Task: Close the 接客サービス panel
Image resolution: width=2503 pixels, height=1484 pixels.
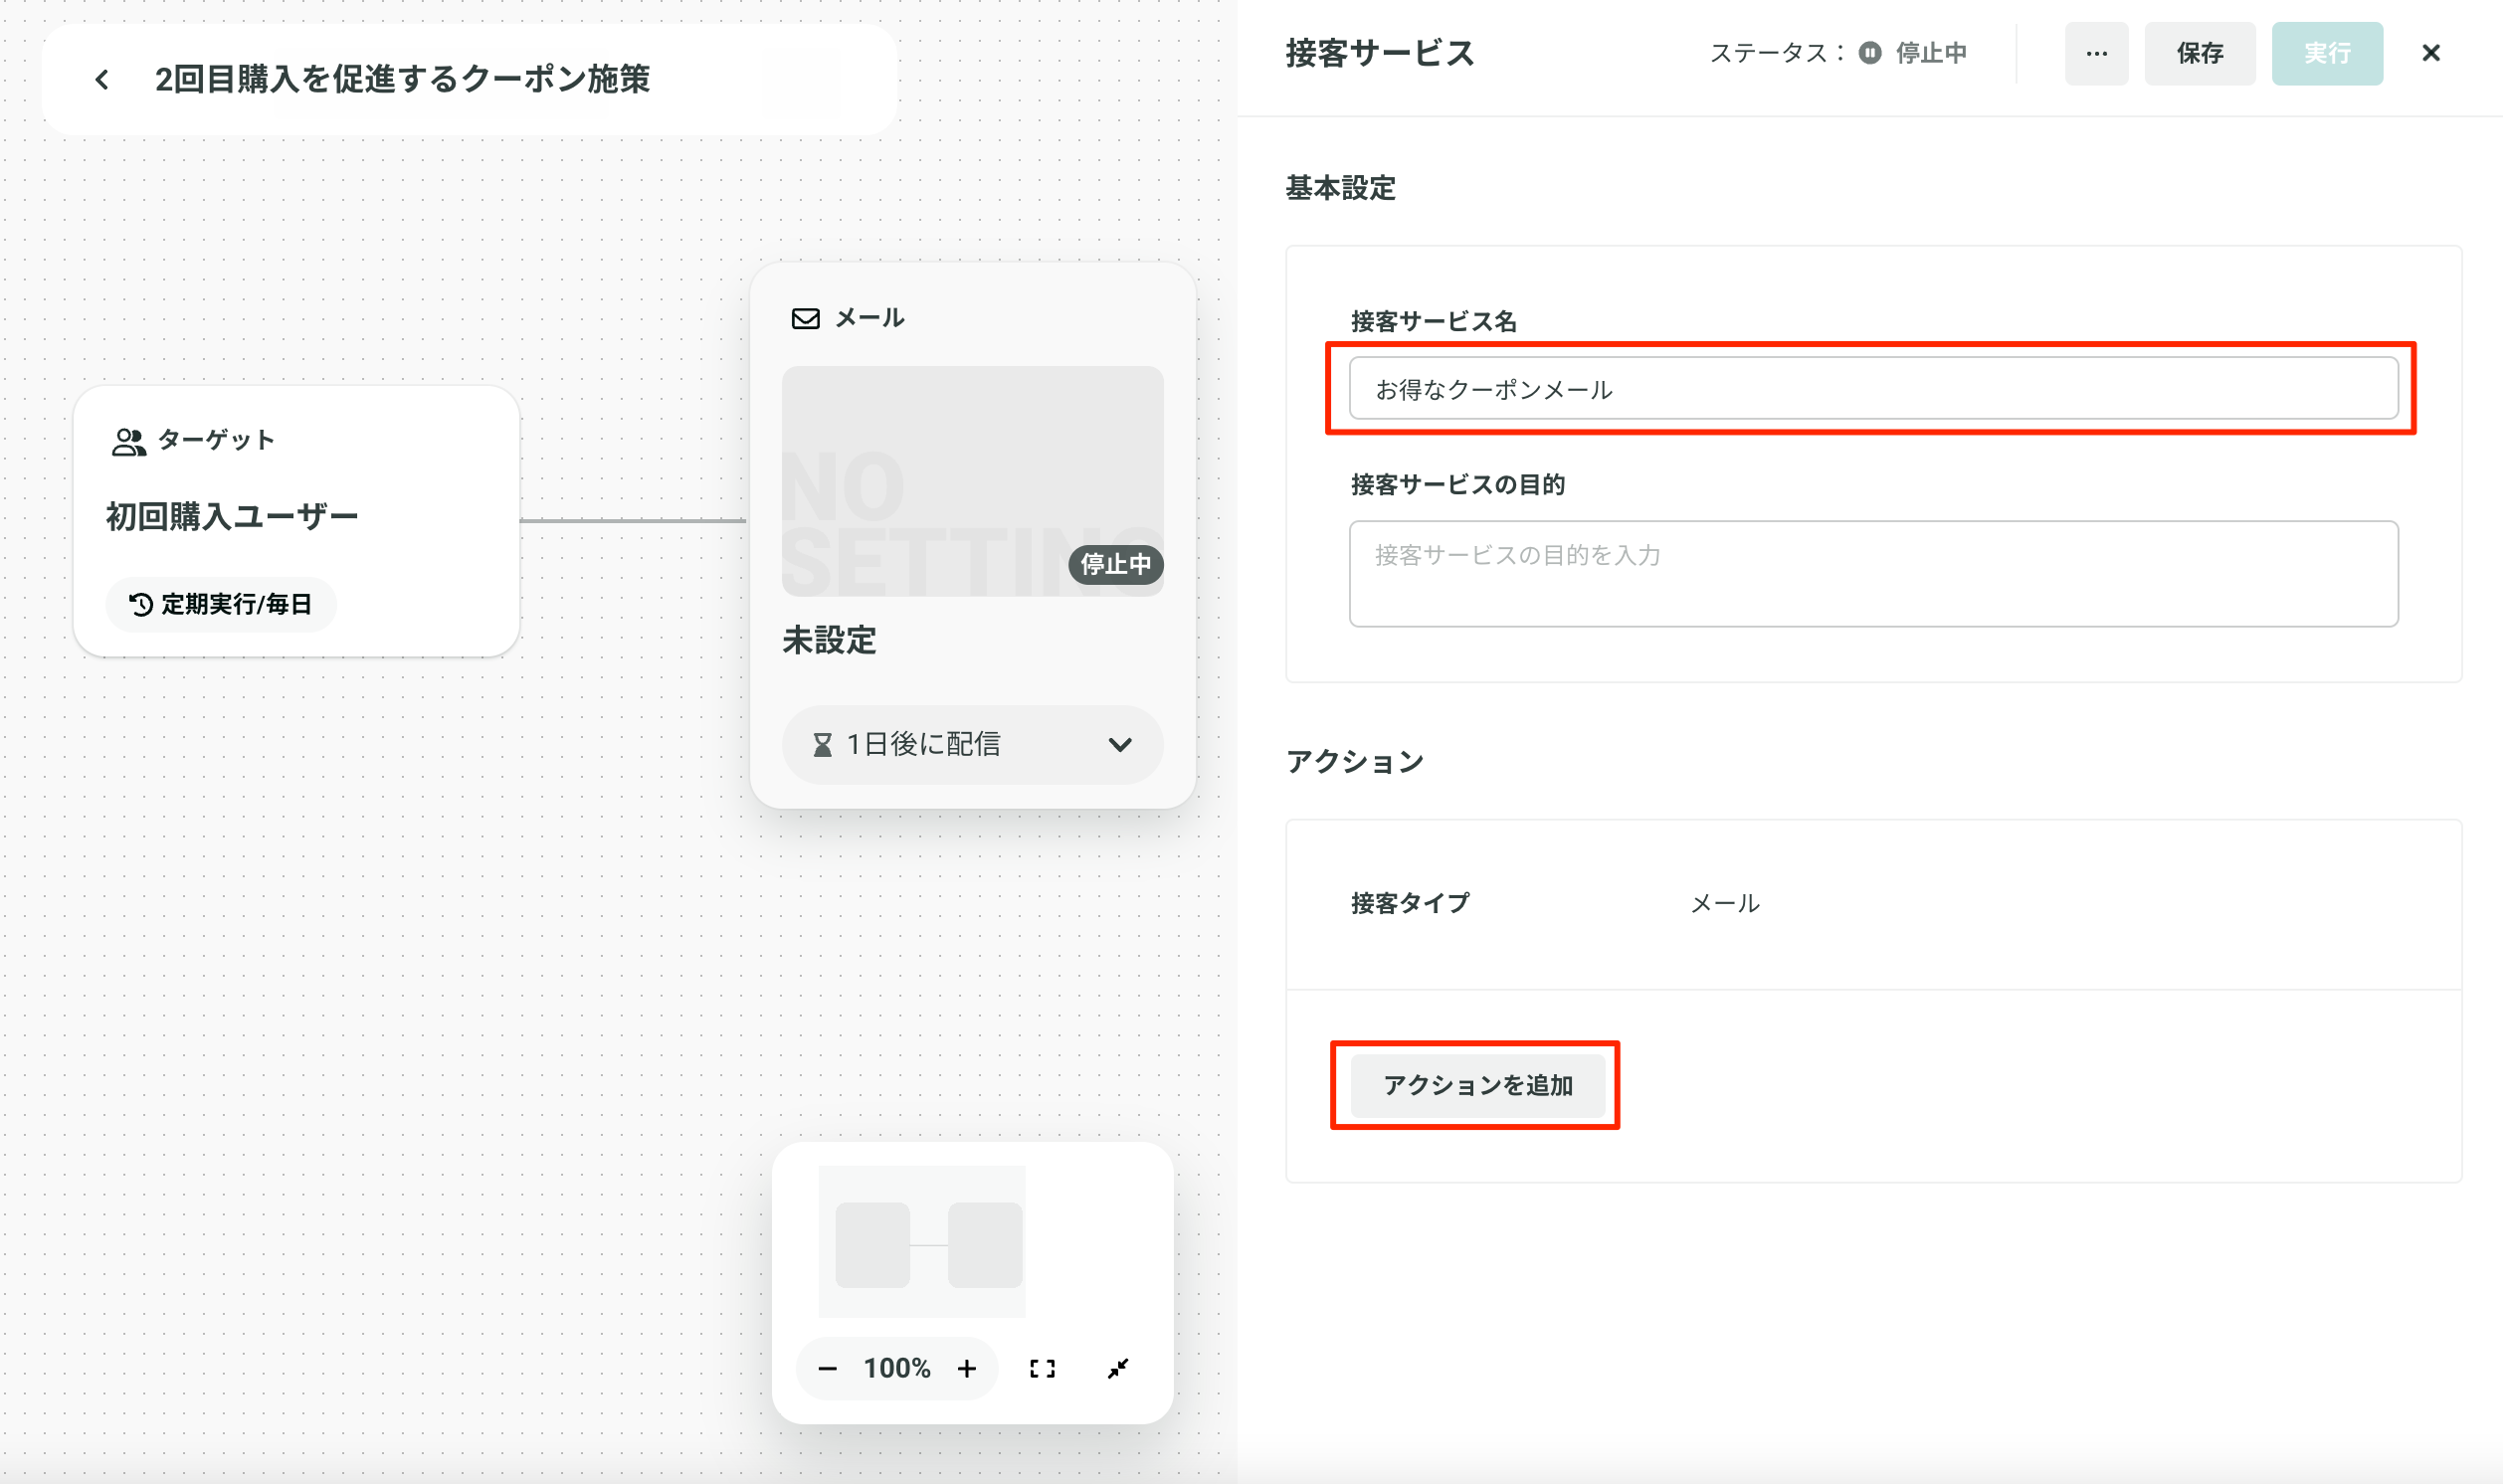Action: pos(2430,53)
